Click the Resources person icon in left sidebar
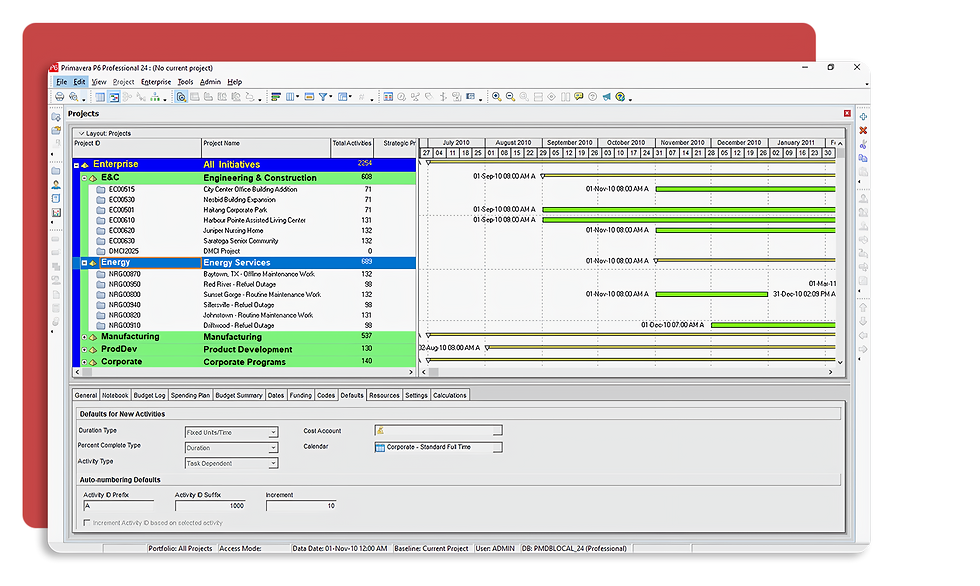This screenshot has width=980, height=586. [56, 185]
